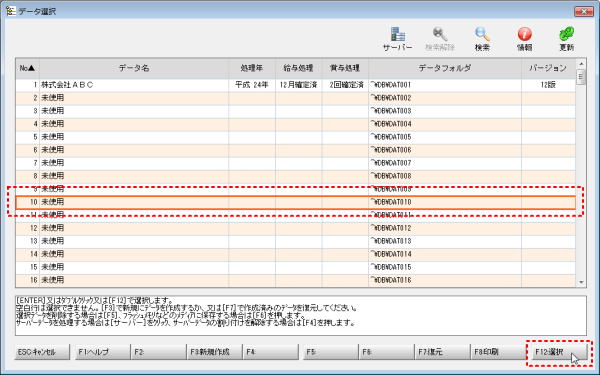Click folder cell ¥DB¥DAT016
The height and width of the screenshot is (375, 600).
point(445,280)
